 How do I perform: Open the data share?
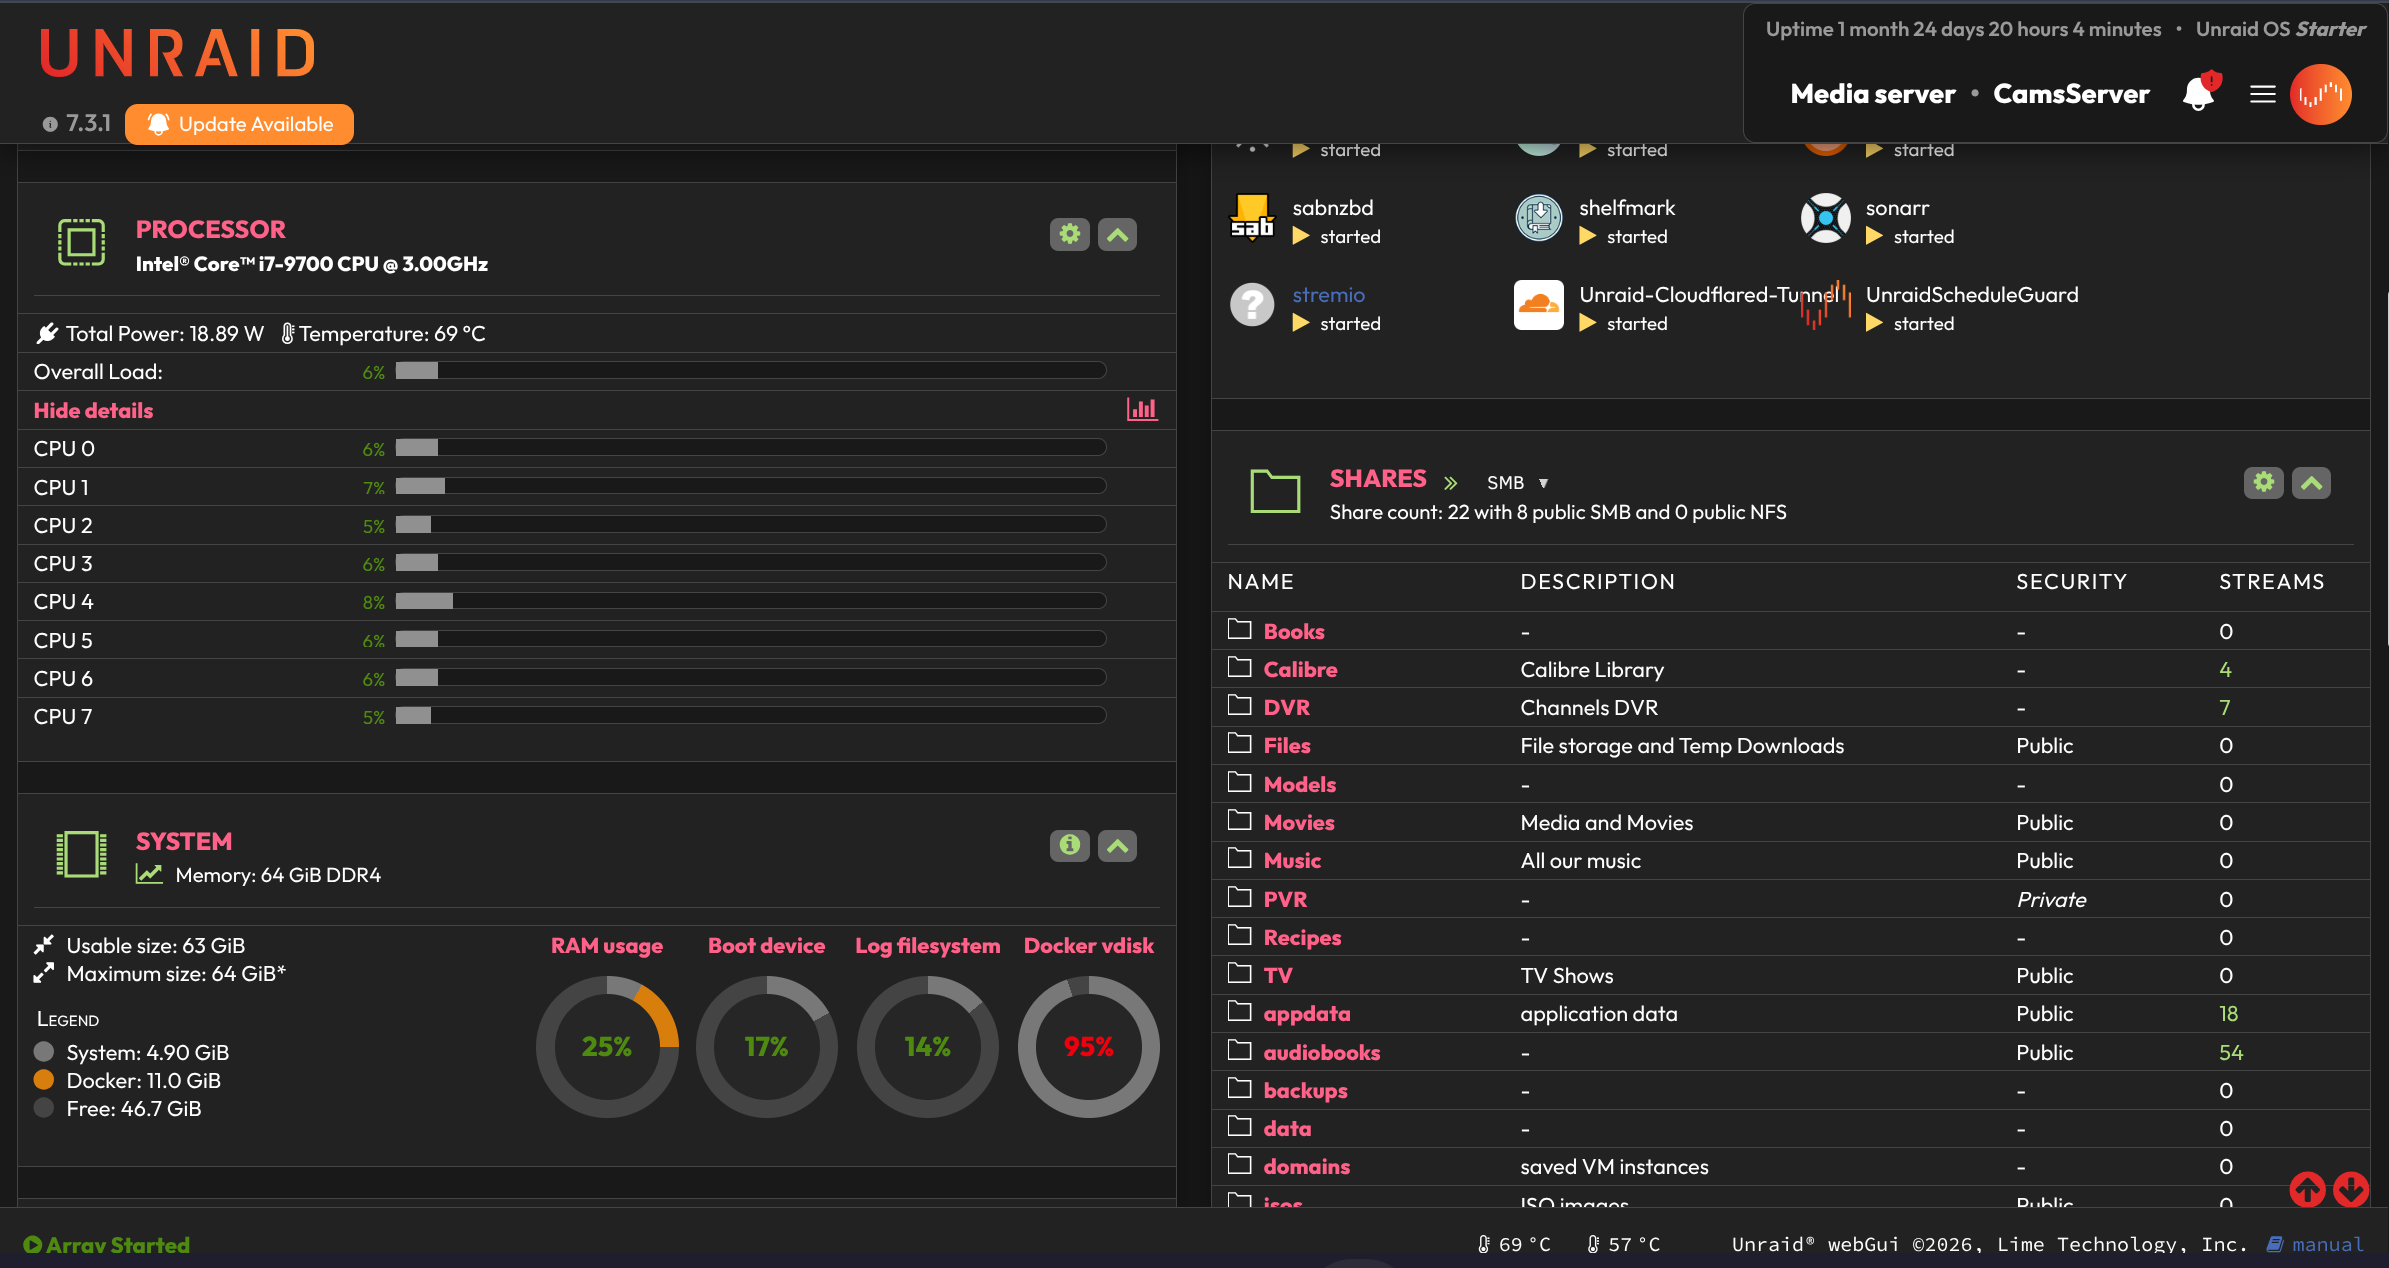1287,1129
